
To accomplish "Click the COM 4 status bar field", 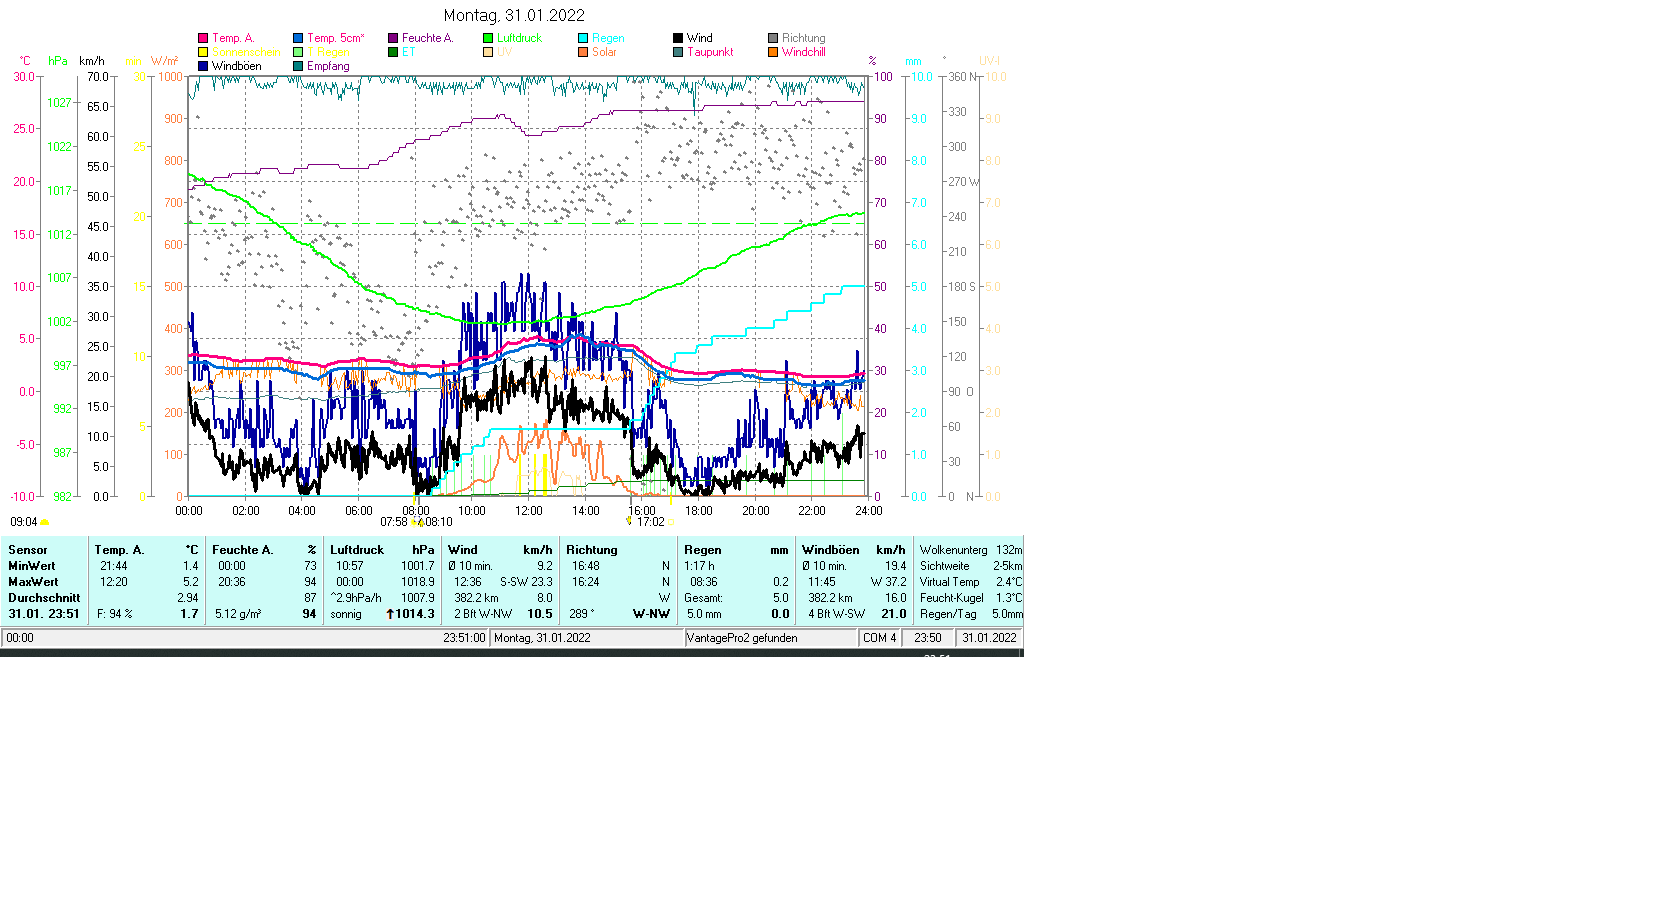I will [x=879, y=638].
